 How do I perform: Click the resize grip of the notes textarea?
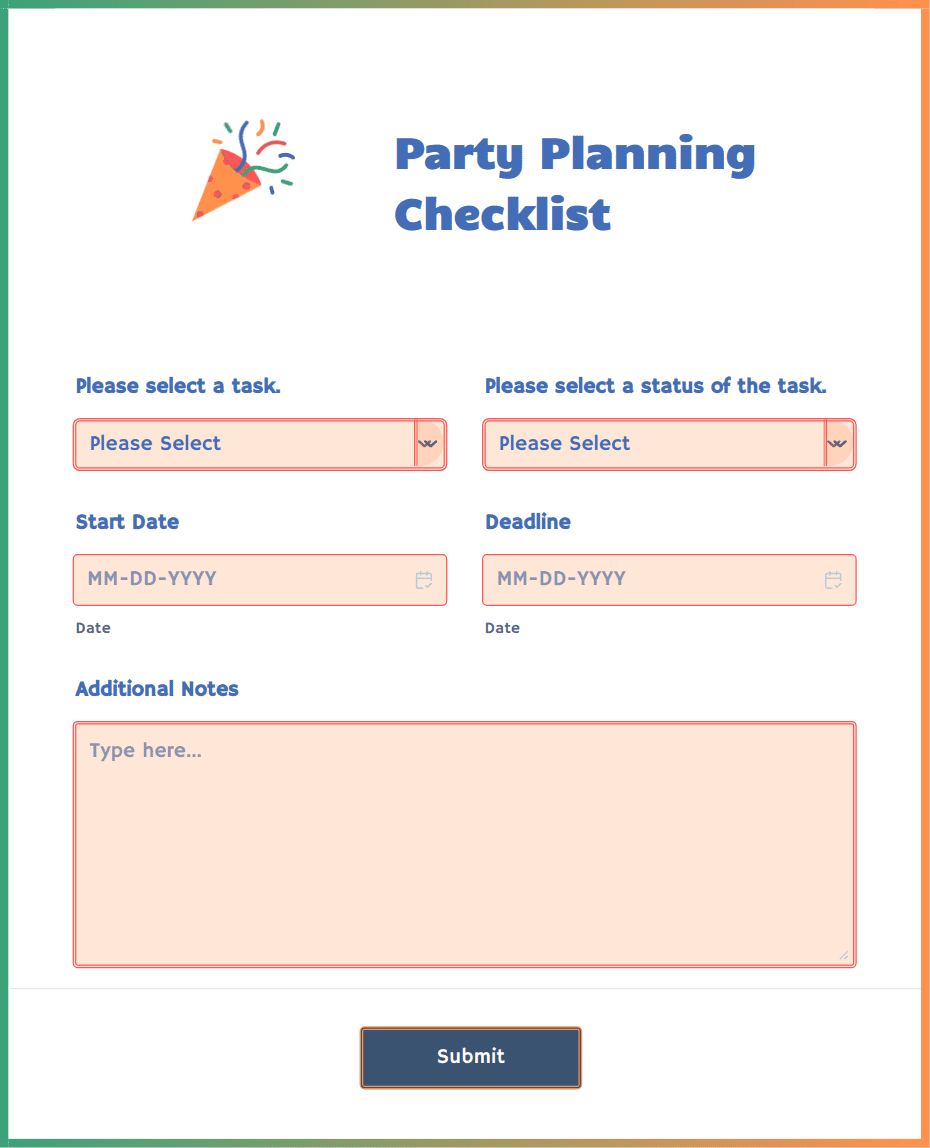845,956
